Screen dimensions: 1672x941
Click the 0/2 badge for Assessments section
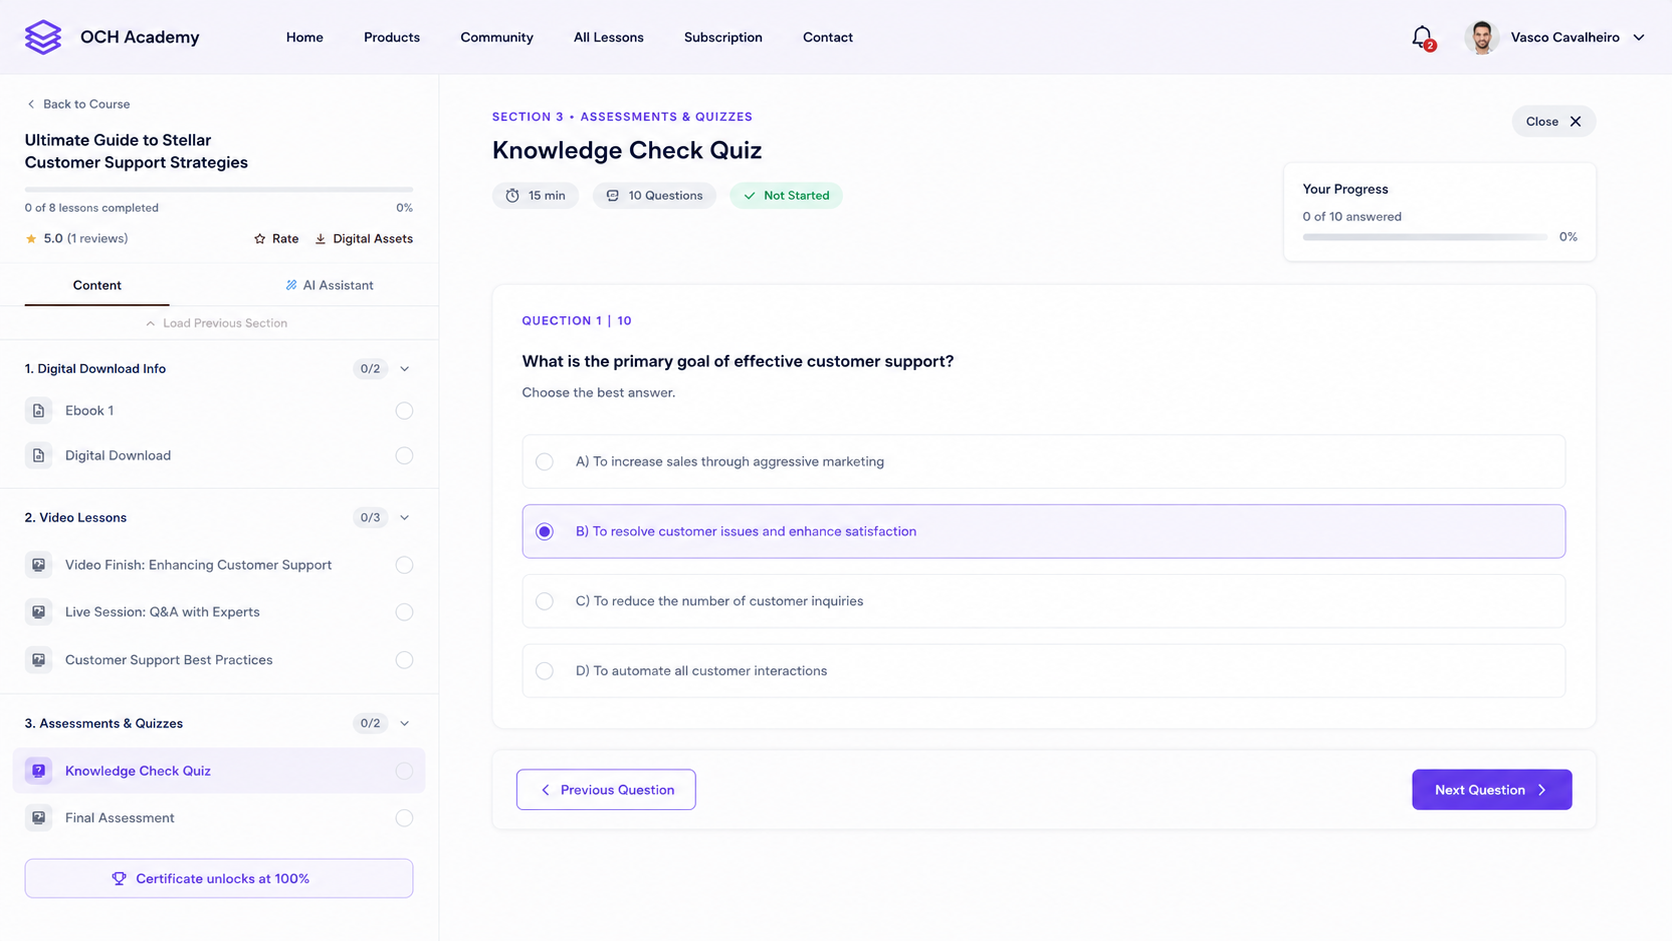pyautogui.click(x=370, y=724)
